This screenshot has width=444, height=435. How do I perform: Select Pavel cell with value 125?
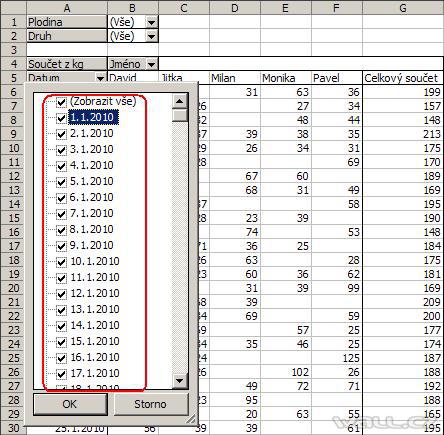tap(337, 358)
